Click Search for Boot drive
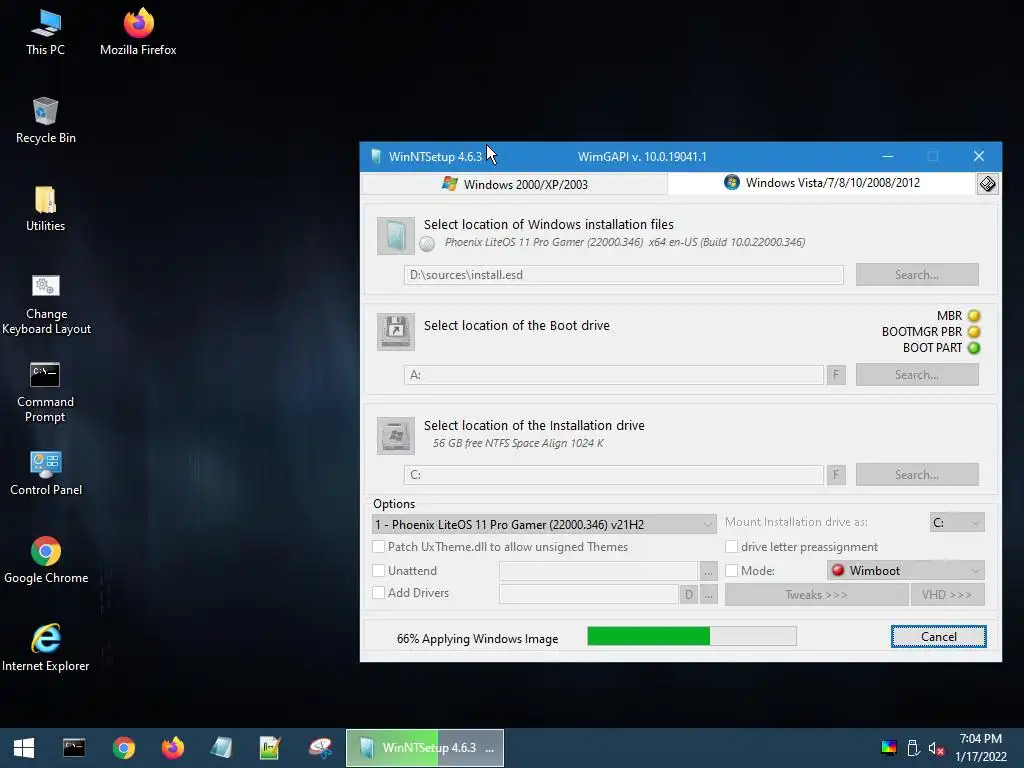This screenshot has width=1024, height=768. [x=917, y=375]
